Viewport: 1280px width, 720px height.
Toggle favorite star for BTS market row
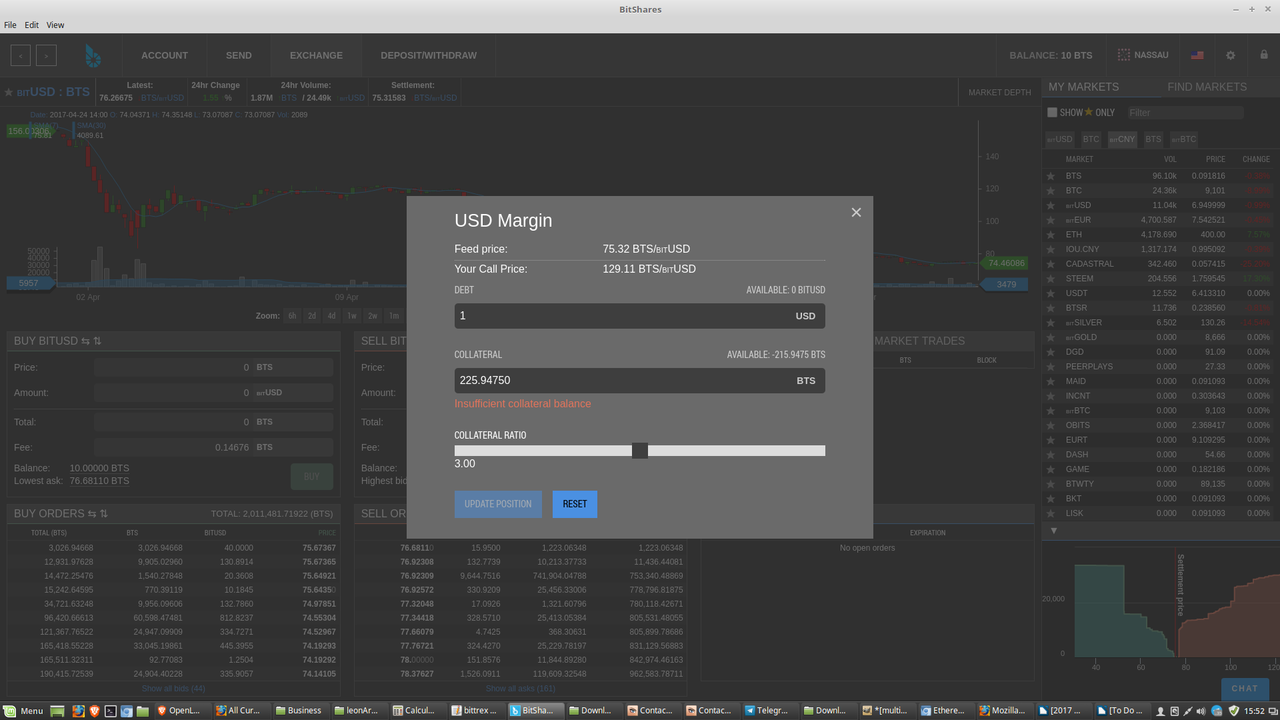1051,176
